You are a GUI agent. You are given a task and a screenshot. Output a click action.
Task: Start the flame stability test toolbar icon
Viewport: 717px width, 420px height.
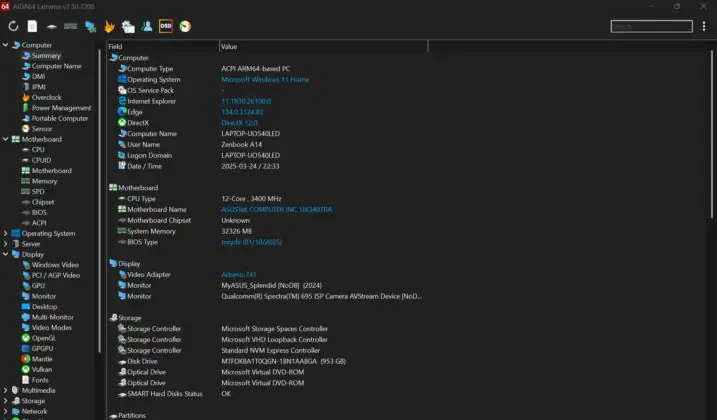click(109, 27)
